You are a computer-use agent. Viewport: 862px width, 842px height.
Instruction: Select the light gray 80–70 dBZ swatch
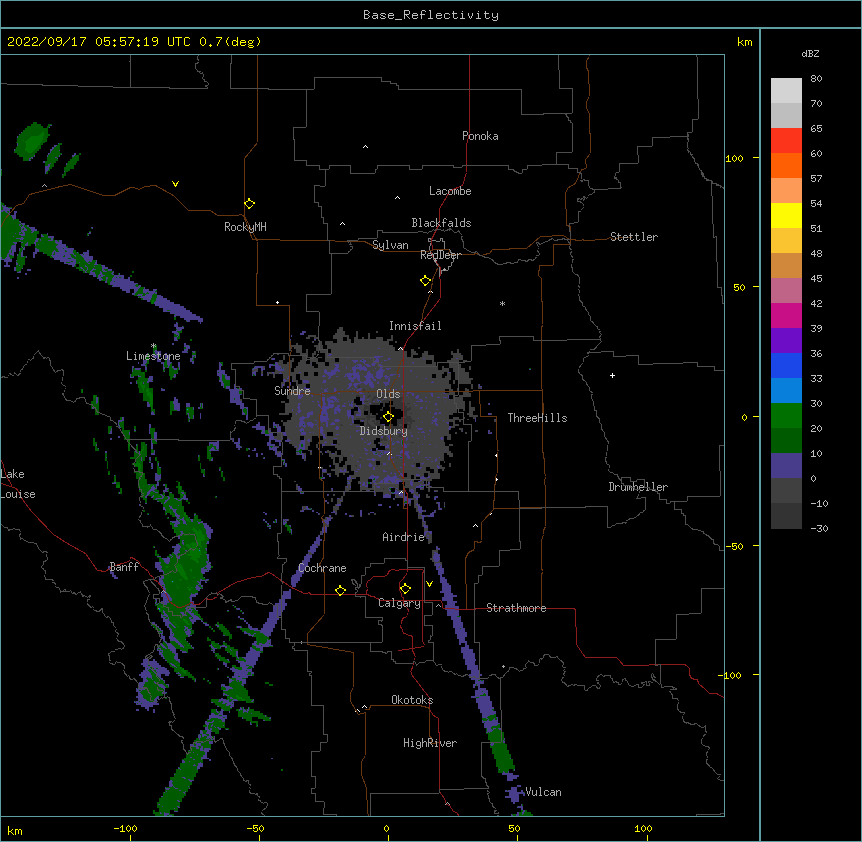pyautogui.click(x=786, y=91)
